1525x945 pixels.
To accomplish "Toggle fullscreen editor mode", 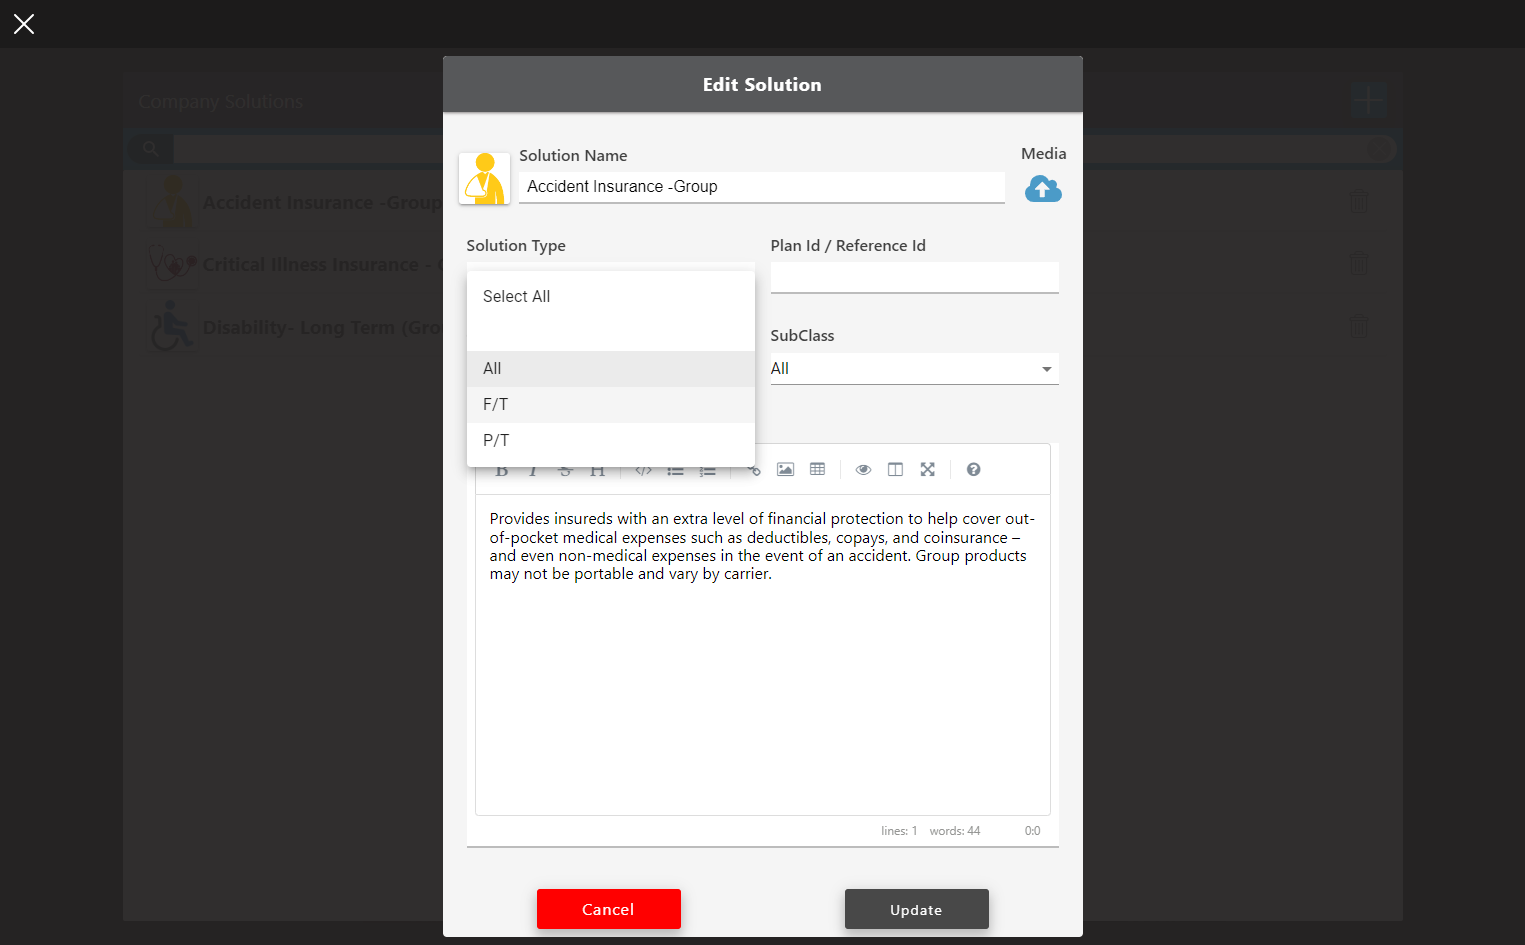I will click(x=928, y=469).
